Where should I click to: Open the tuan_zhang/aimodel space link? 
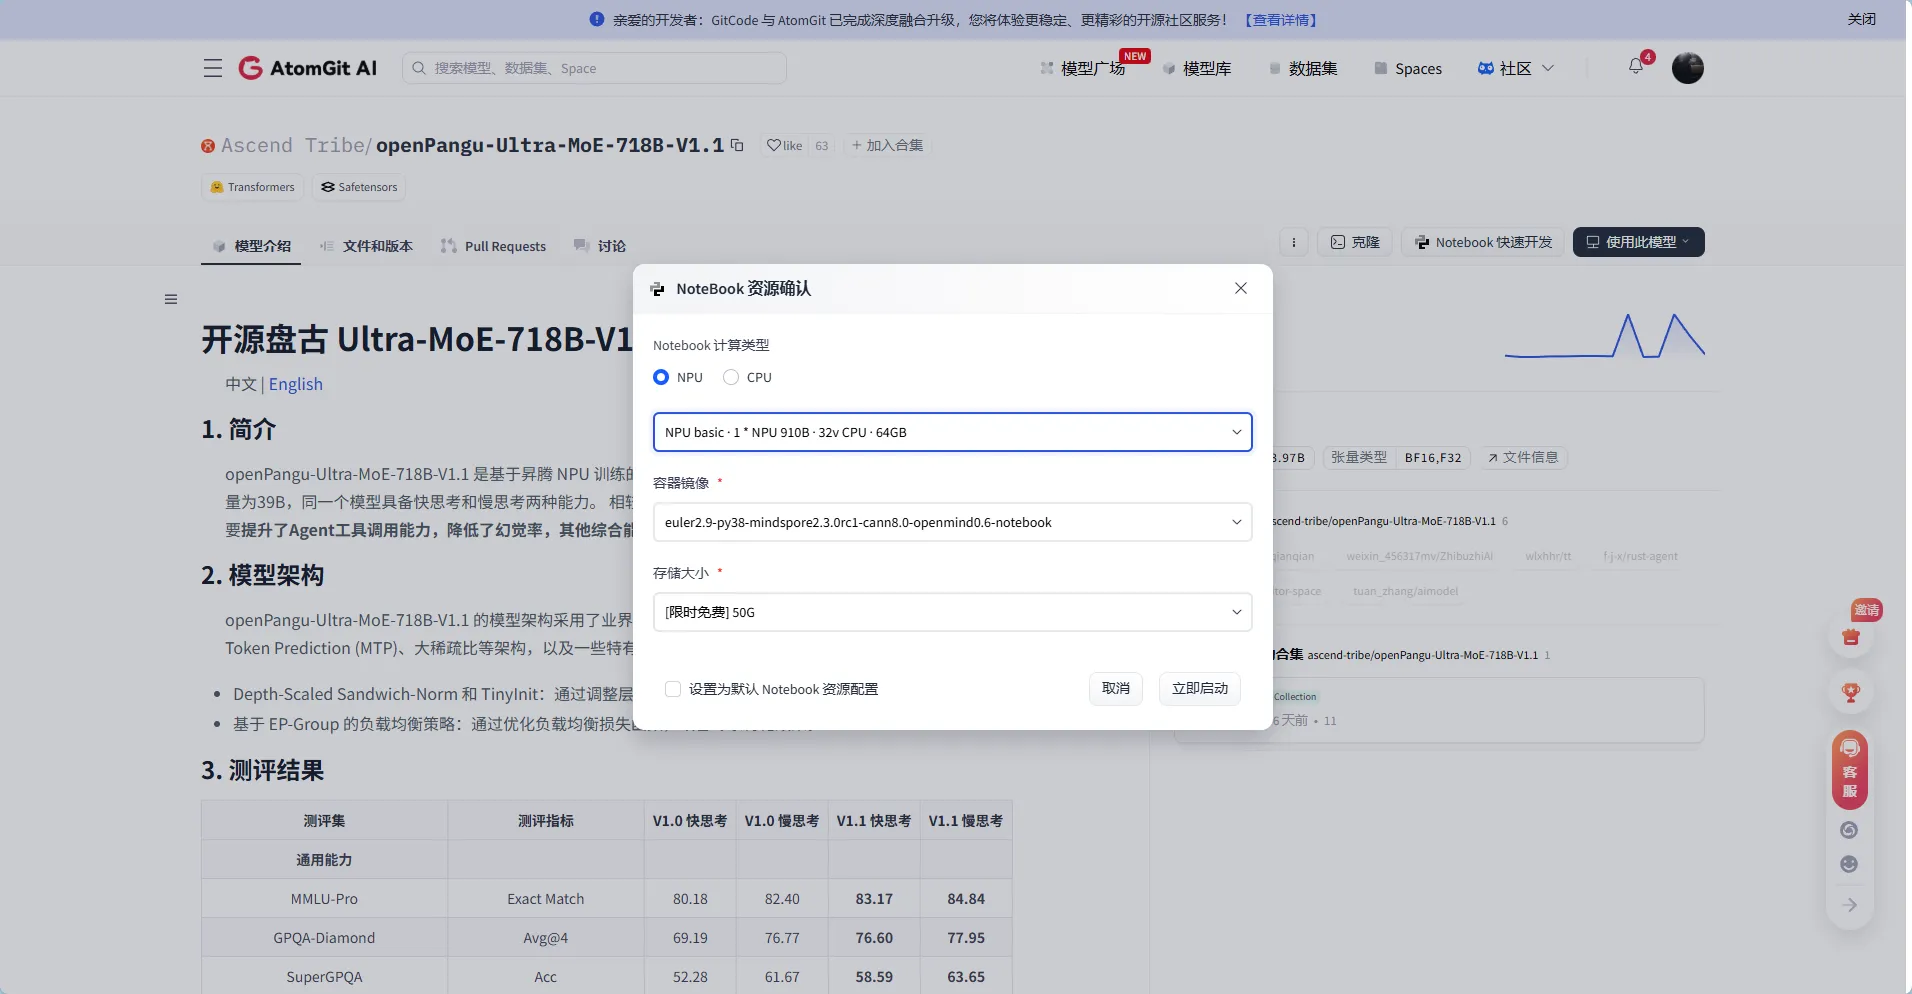point(1405,591)
